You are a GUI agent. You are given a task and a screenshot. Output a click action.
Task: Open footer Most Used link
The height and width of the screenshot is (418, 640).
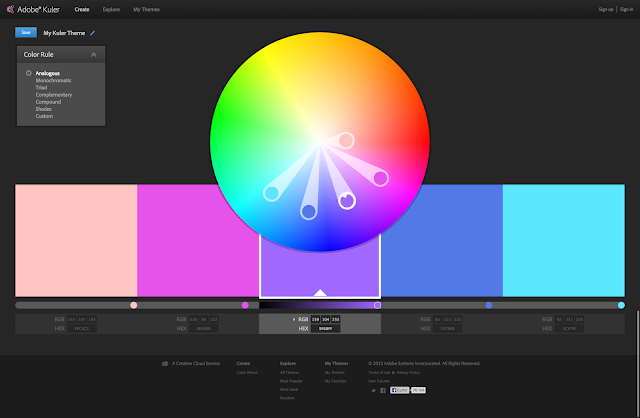(289, 389)
